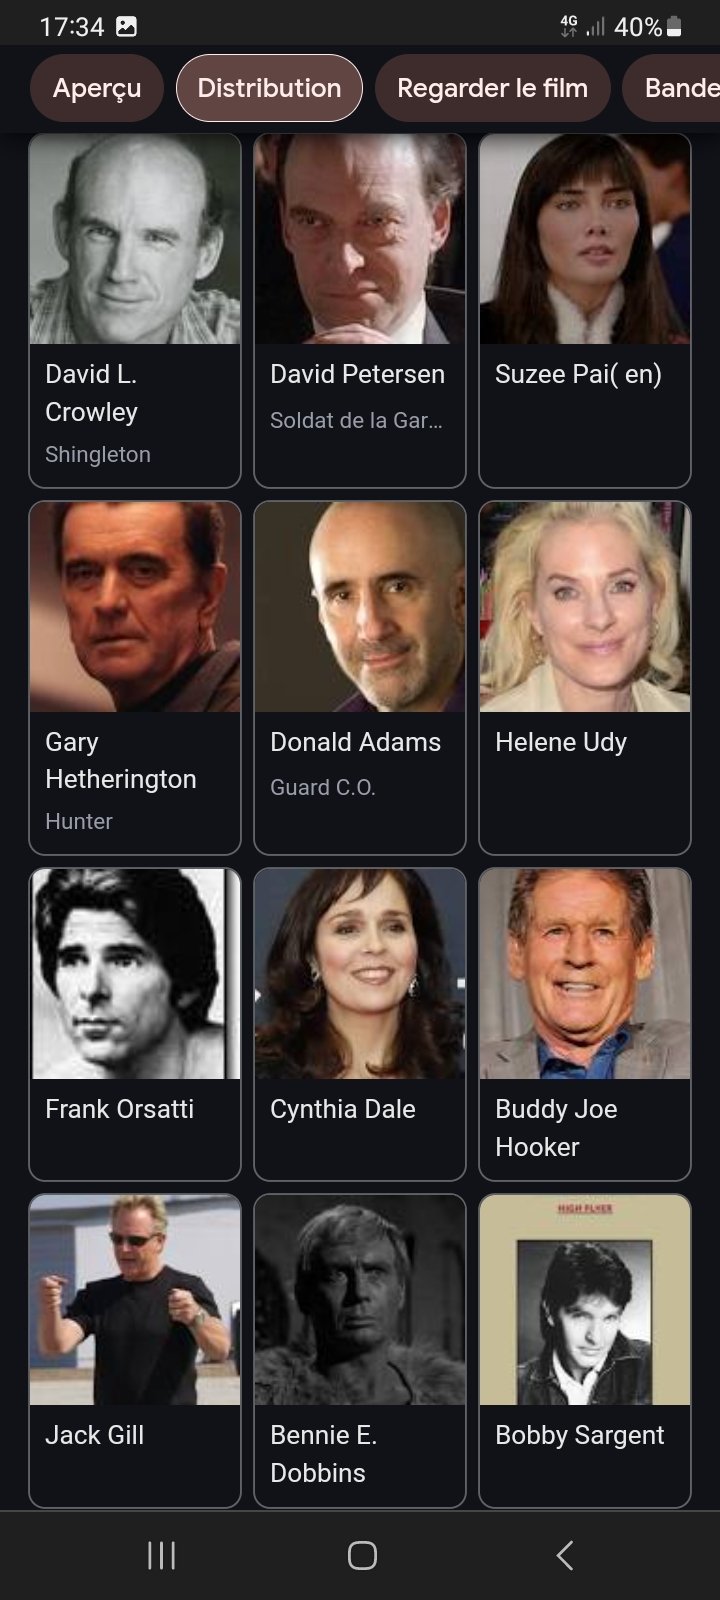Screen dimensions: 720x1600
Task: Open David L. Crowley's photo
Action: (x=135, y=239)
